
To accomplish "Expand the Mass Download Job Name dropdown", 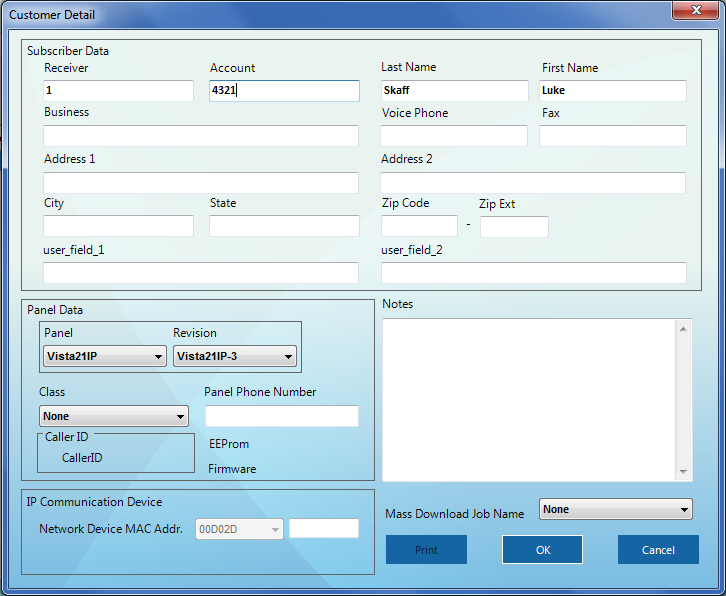I will 616,509.
